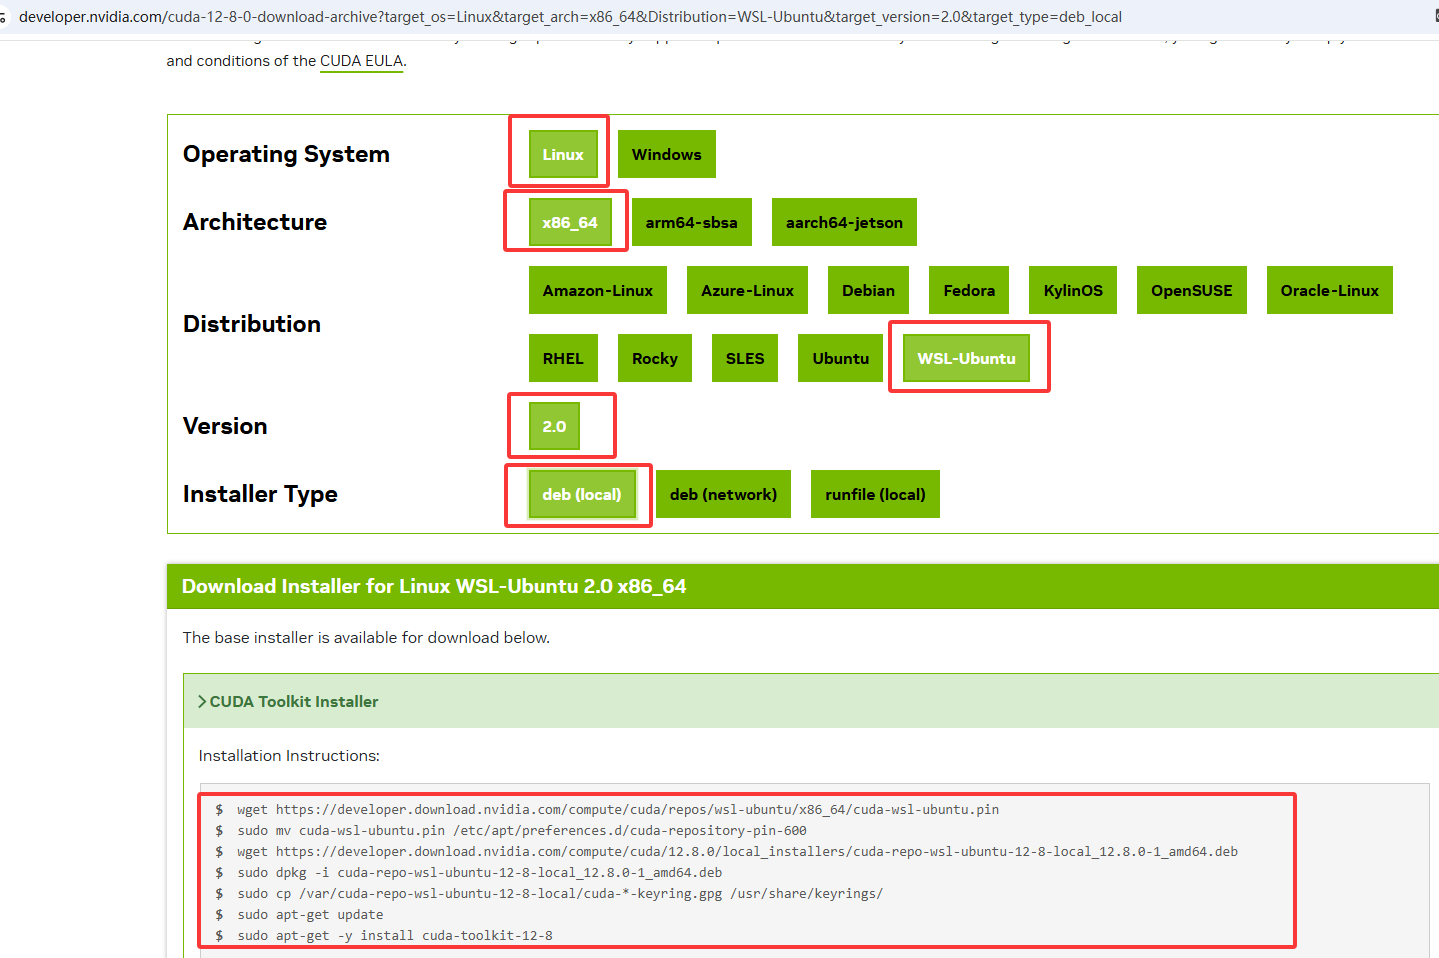The width and height of the screenshot is (1439, 958).
Task: Choose the arm64-sbsa architecture
Action: 691,222
